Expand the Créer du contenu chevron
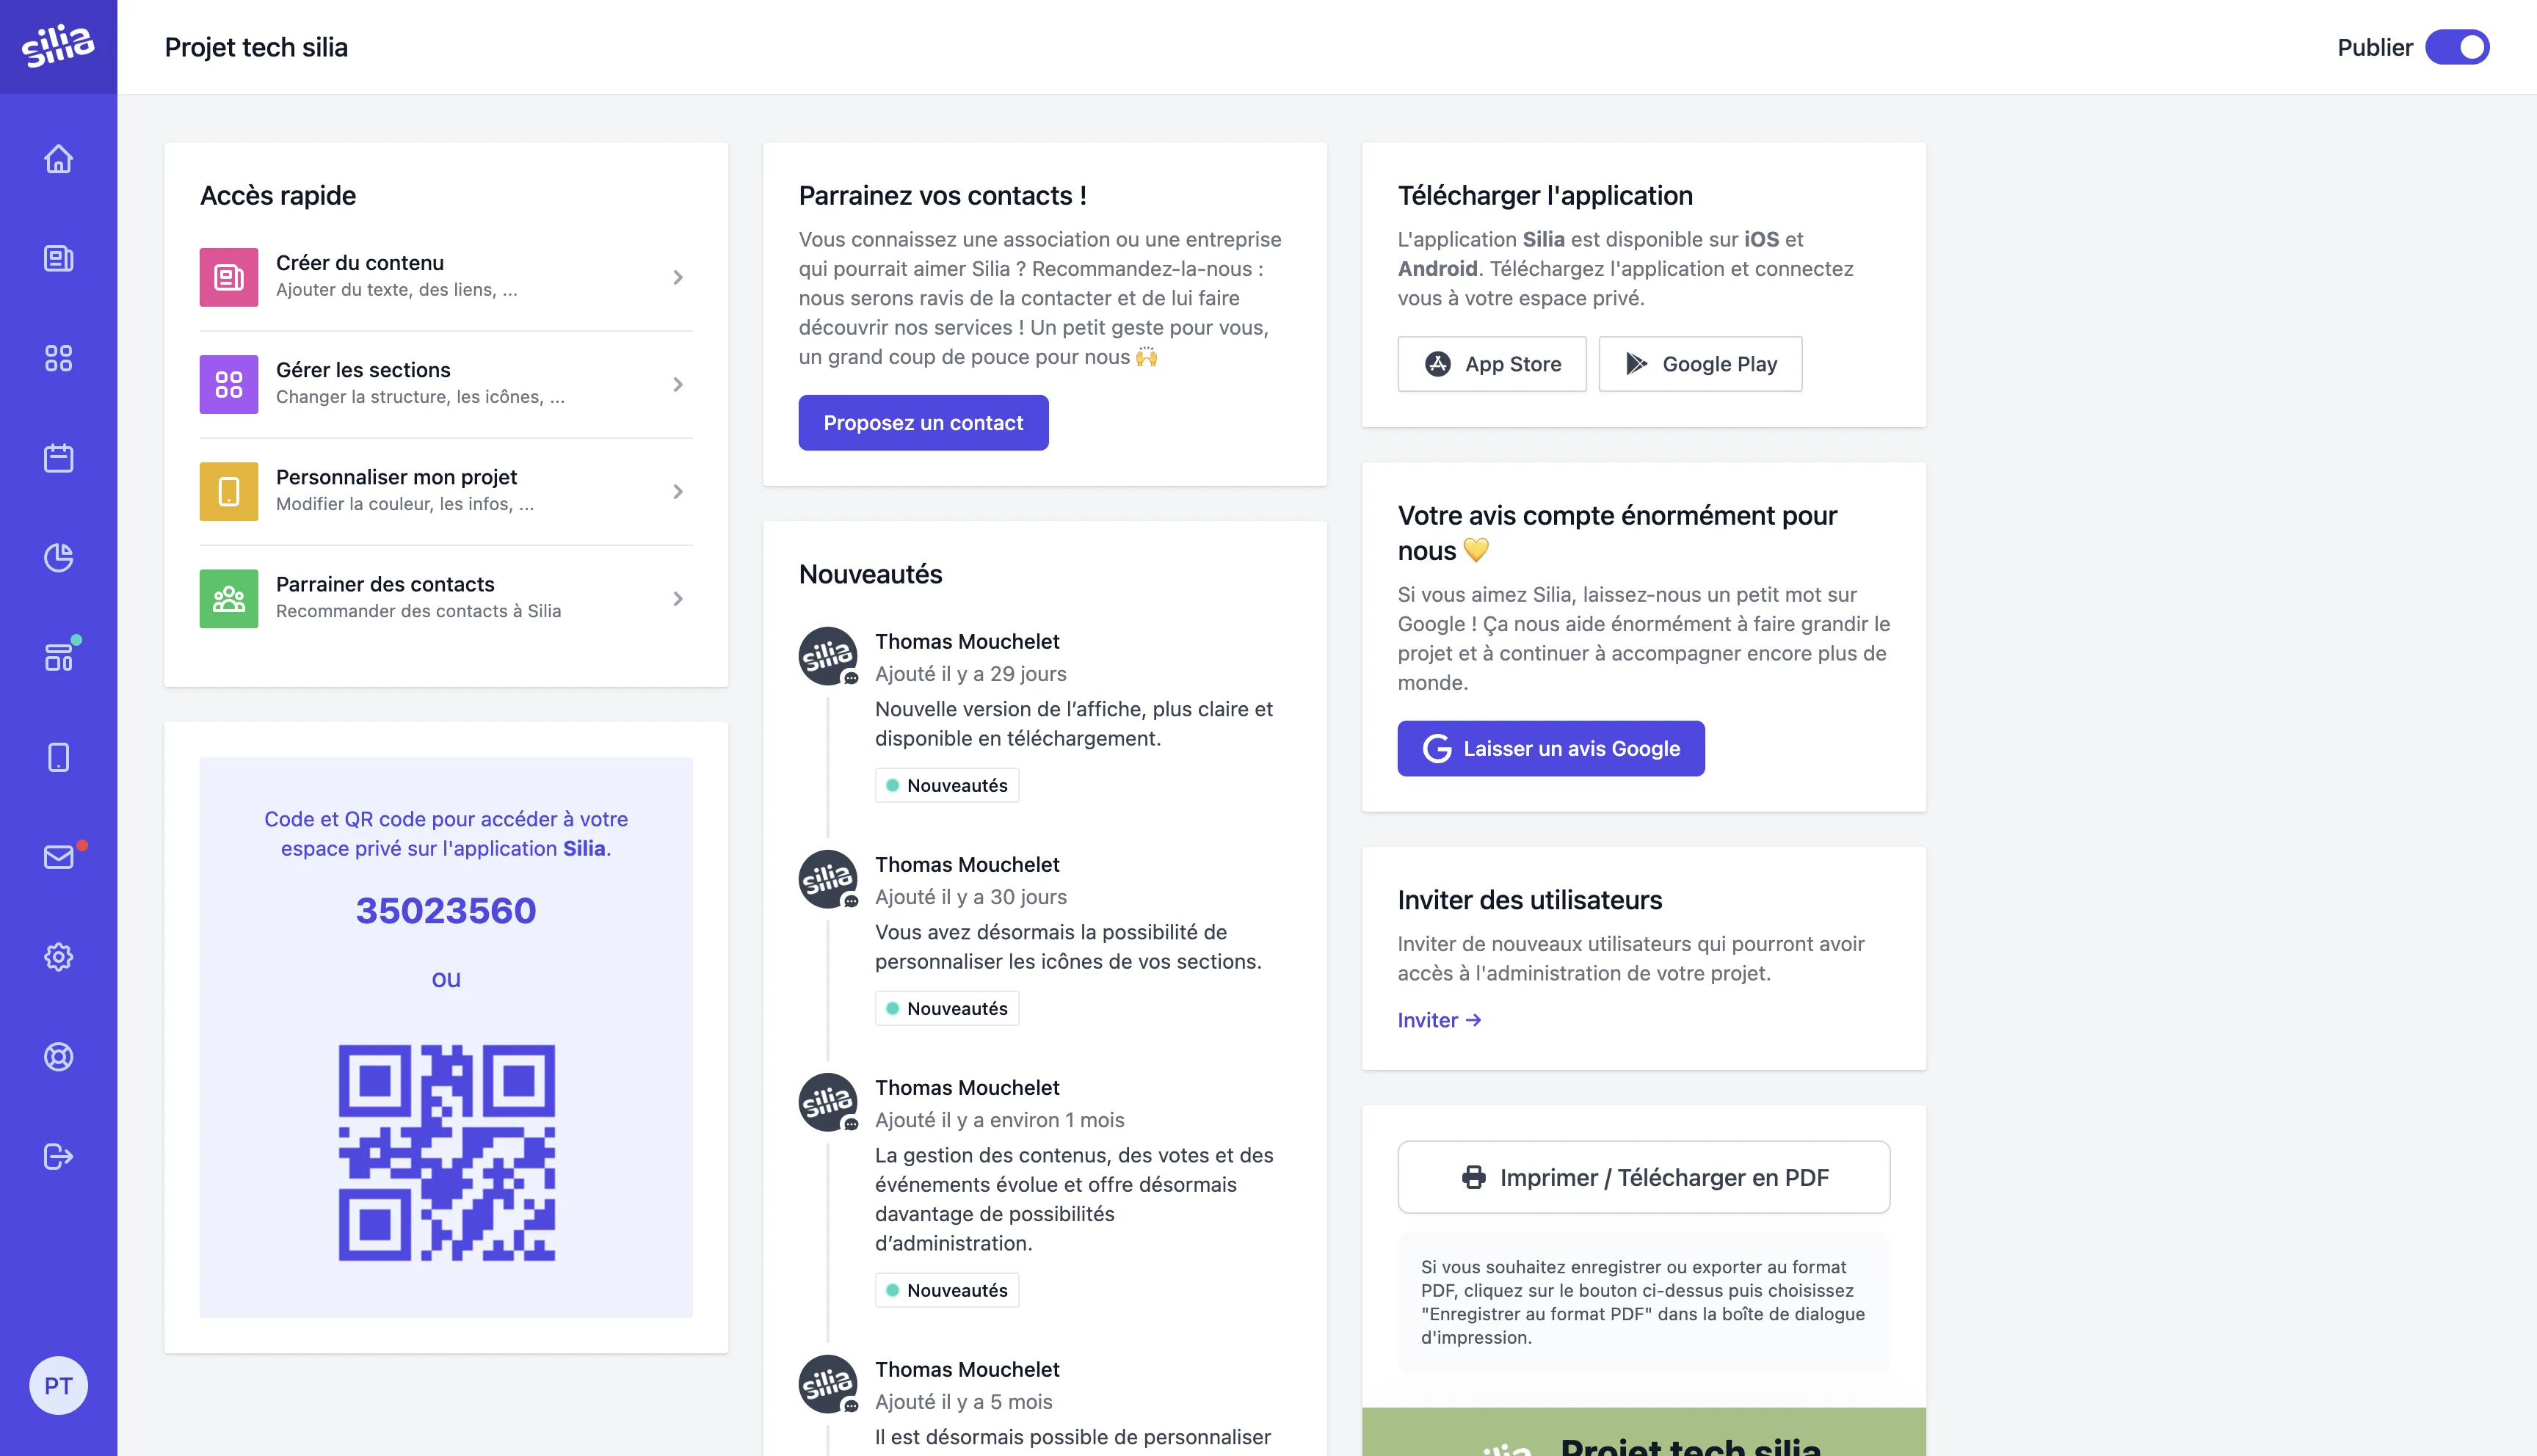The height and width of the screenshot is (1456, 2537). tap(678, 277)
